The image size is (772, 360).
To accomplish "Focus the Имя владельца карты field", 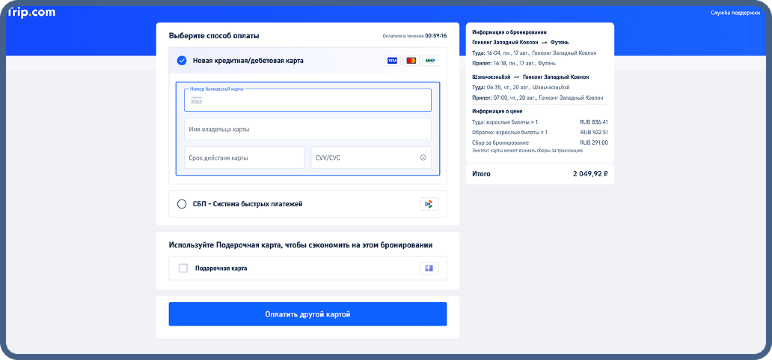I will pos(308,129).
